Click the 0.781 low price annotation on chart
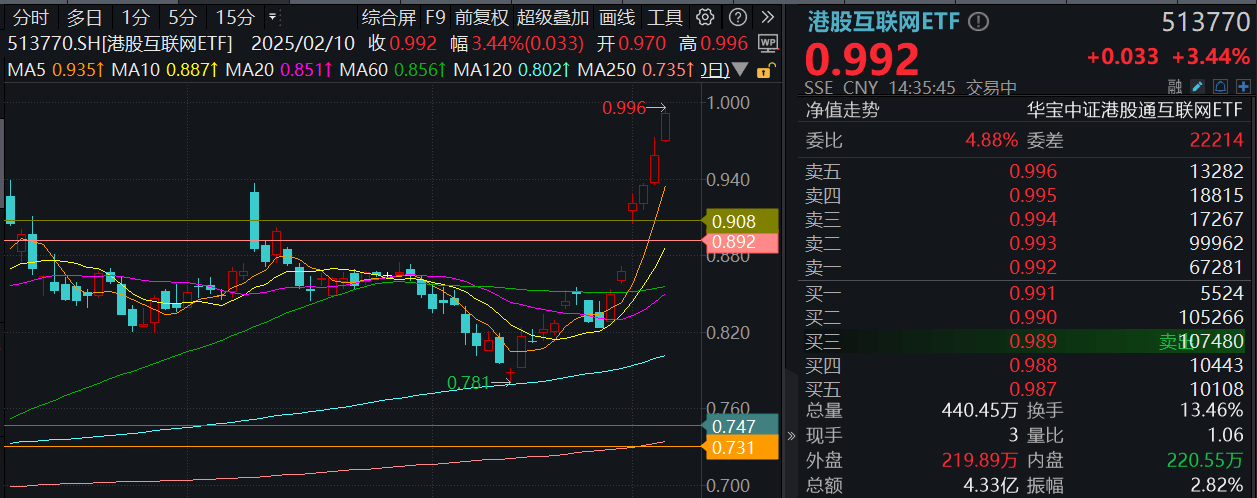The width and height of the screenshot is (1257, 498). point(469,382)
